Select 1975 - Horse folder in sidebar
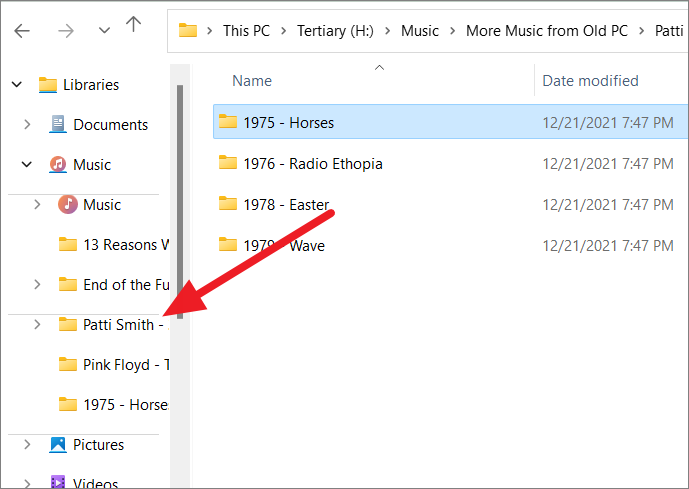Image resolution: width=689 pixels, height=489 pixels. click(126, 405)
